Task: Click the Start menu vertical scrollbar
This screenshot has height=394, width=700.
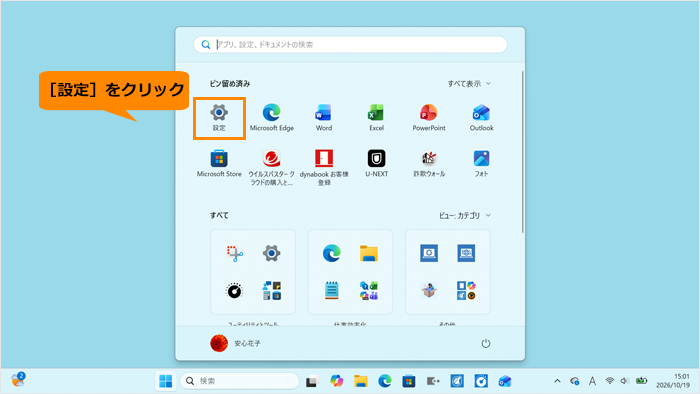Action: 522,152
